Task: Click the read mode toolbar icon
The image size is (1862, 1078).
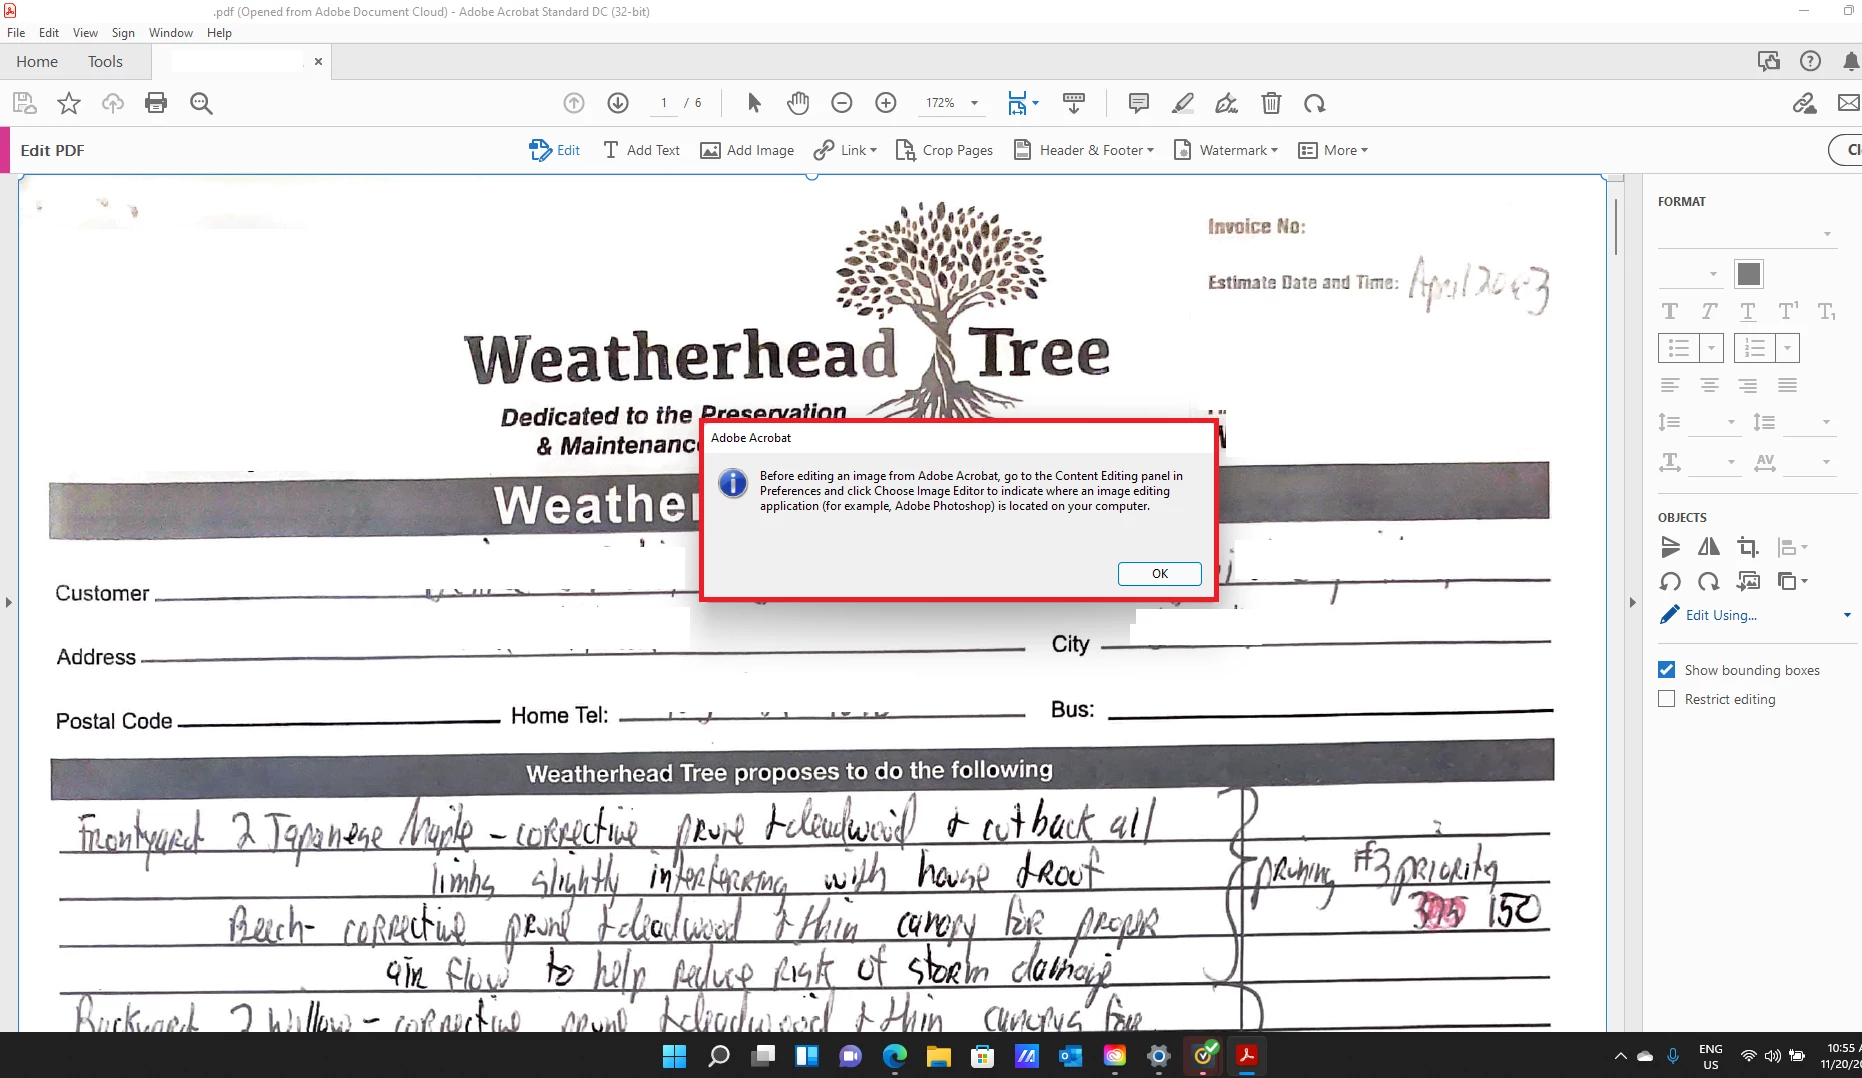Action: click(x=1074, y=103)
